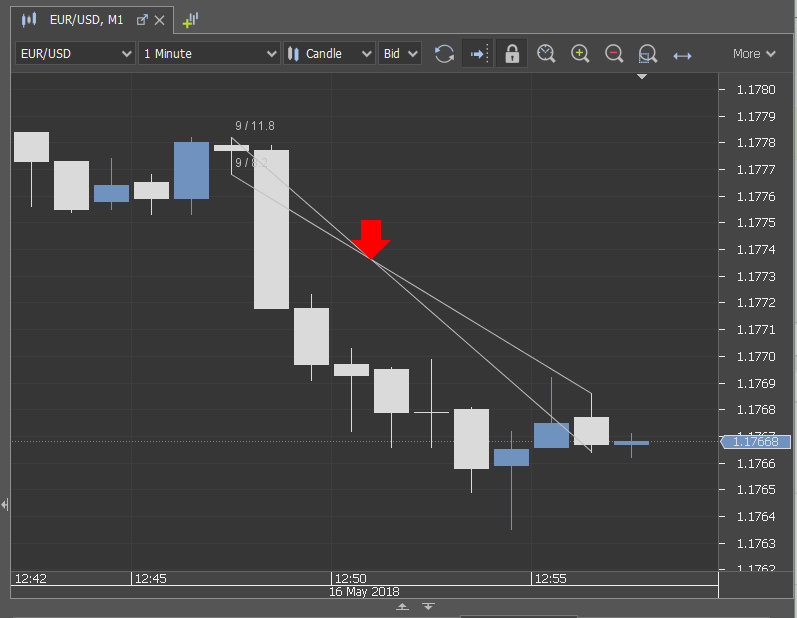
Task: Click the 9 / 11.8 measurement label
Action: [255, 126]
